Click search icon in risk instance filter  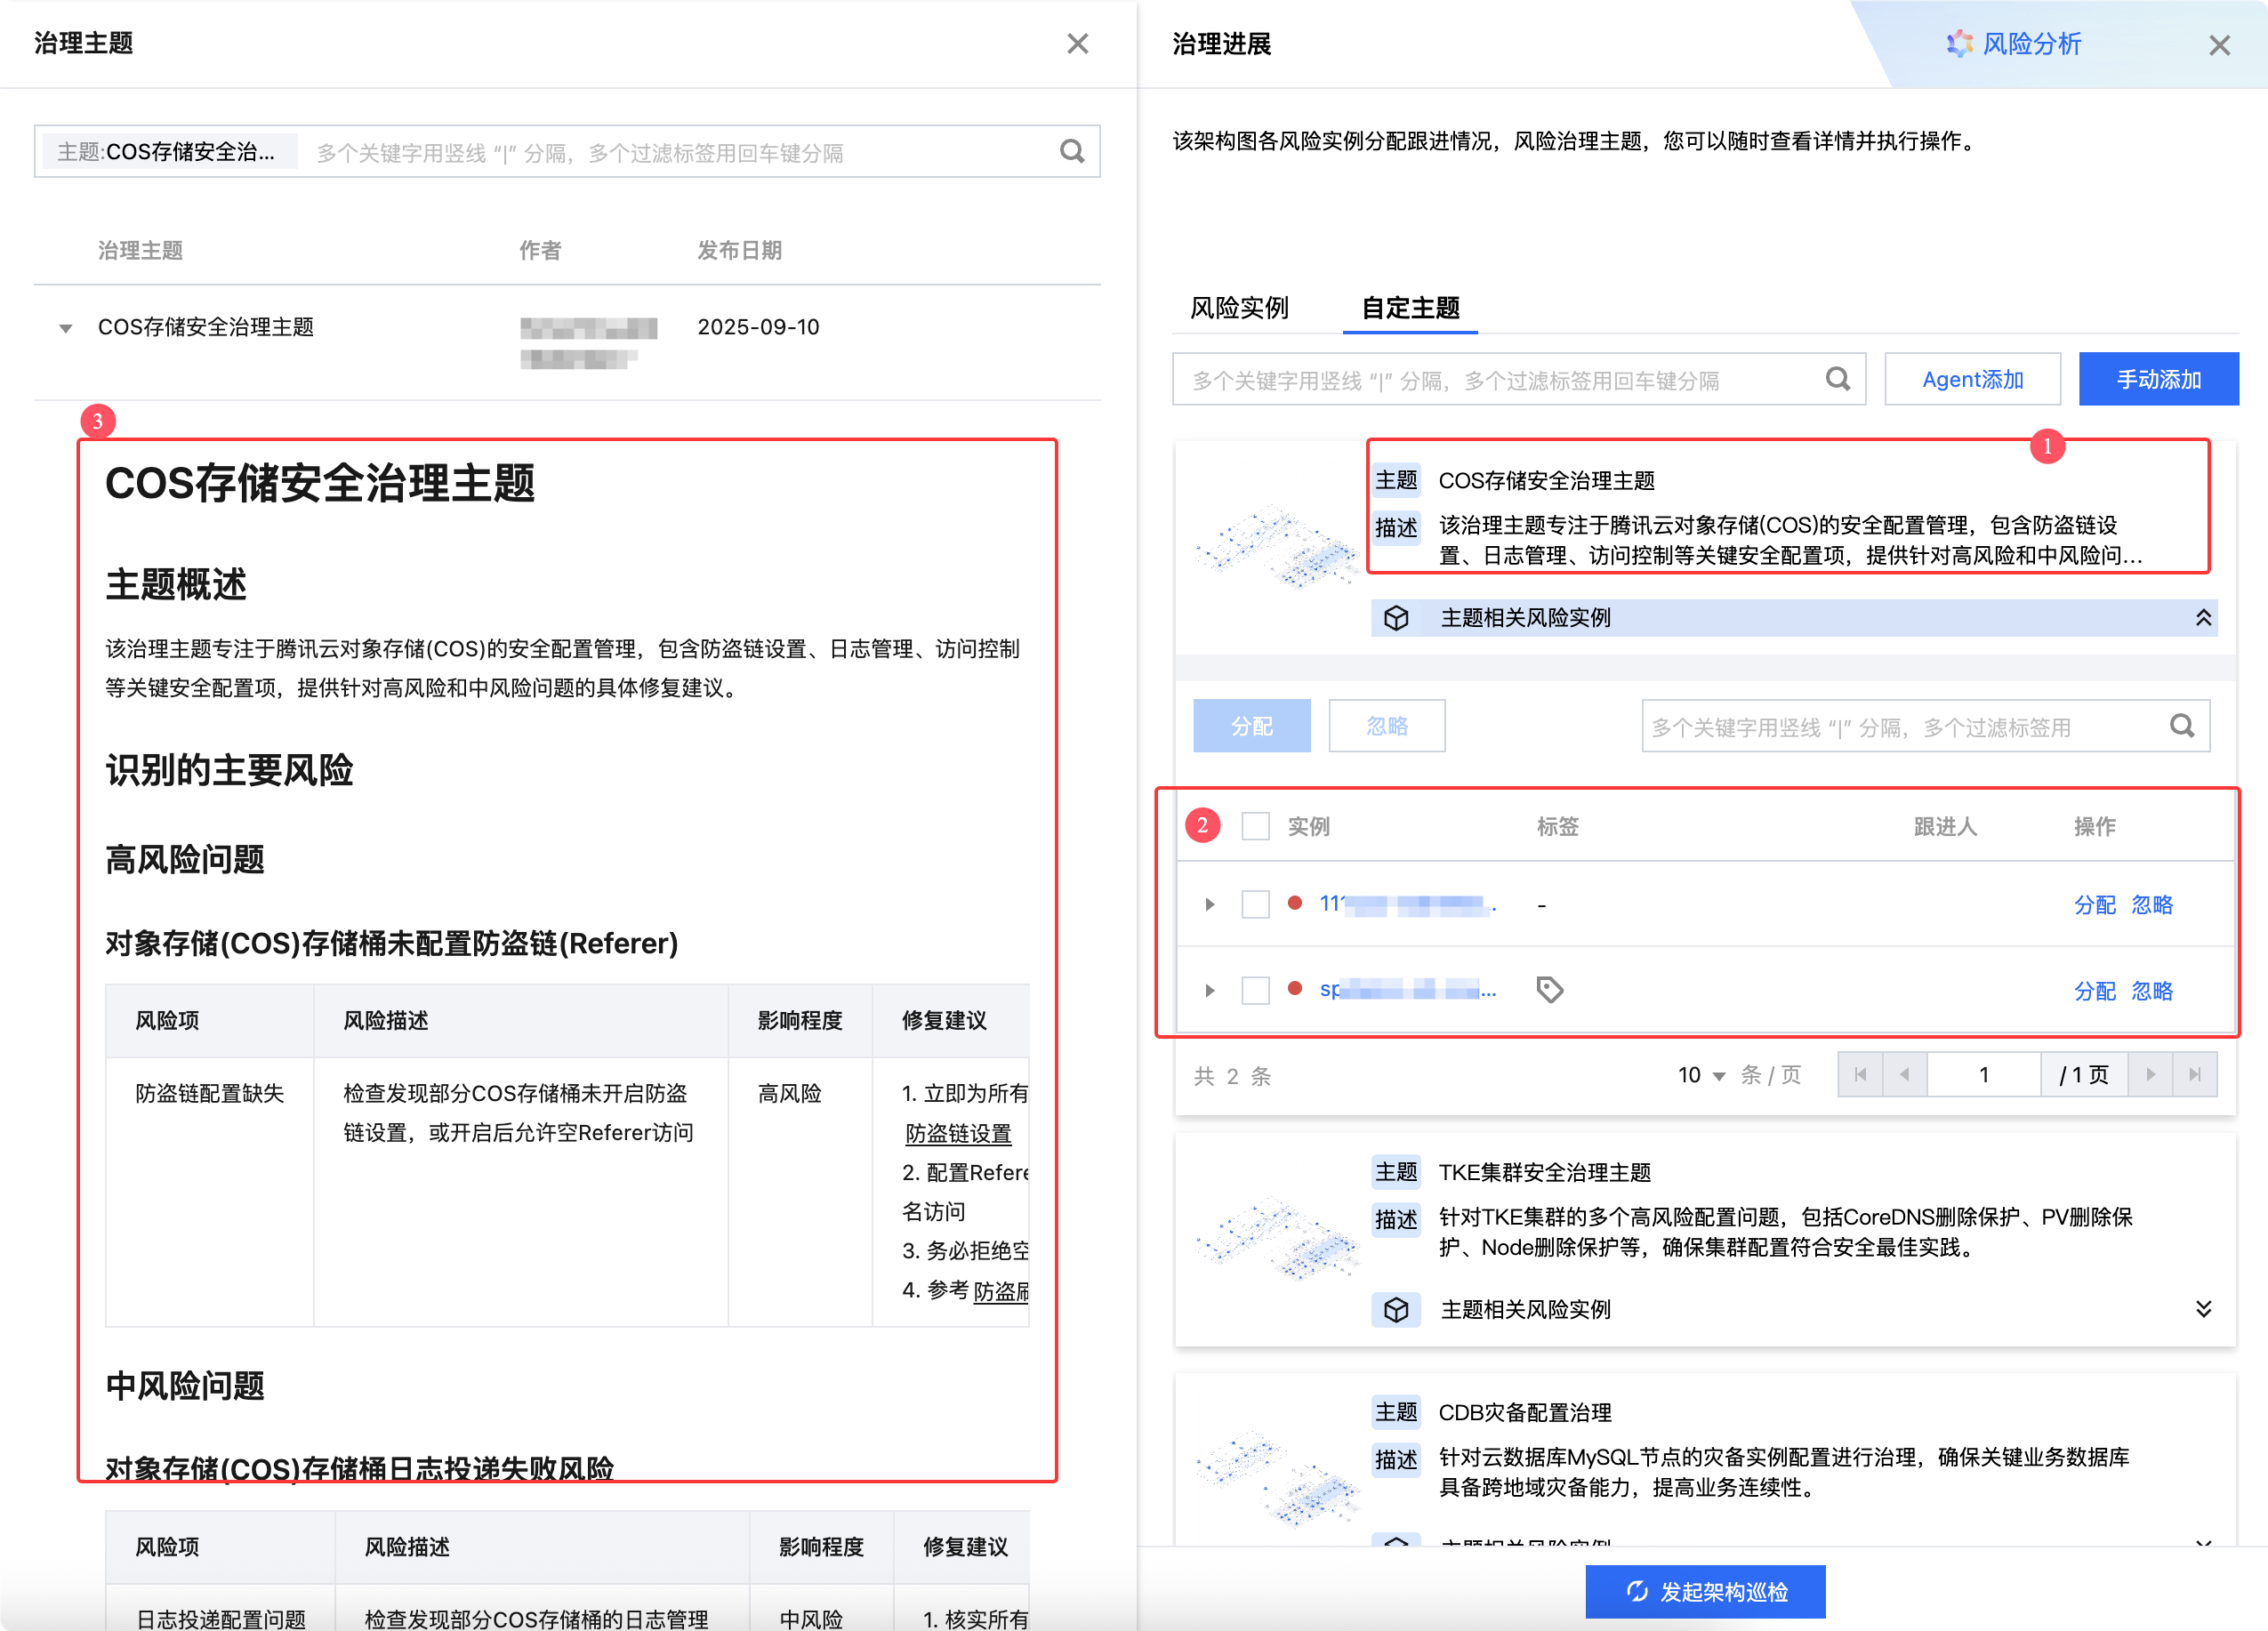point(2181,726)
